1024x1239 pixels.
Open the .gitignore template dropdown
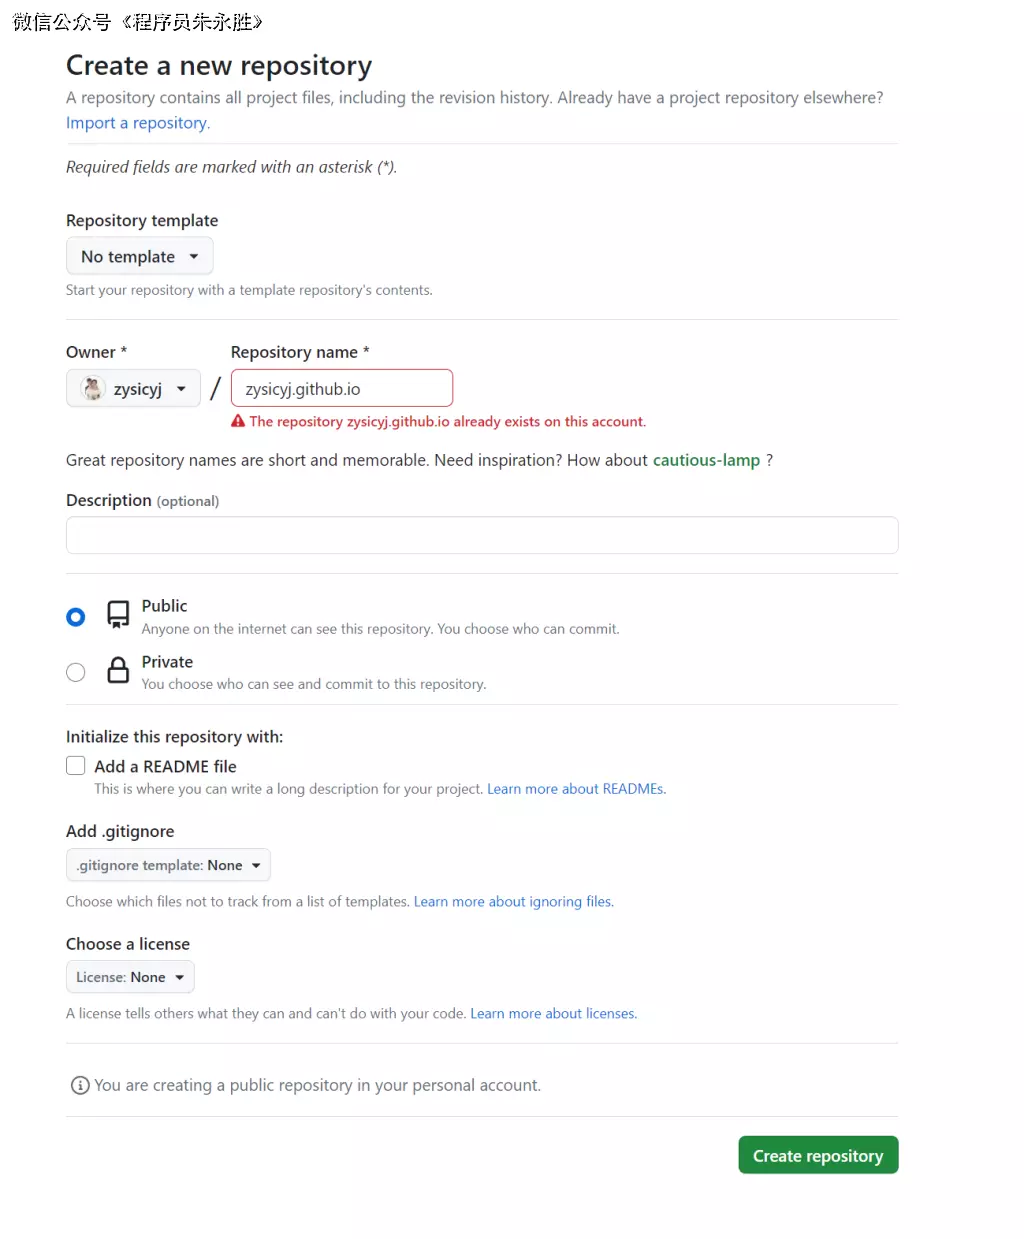(168, 865)
